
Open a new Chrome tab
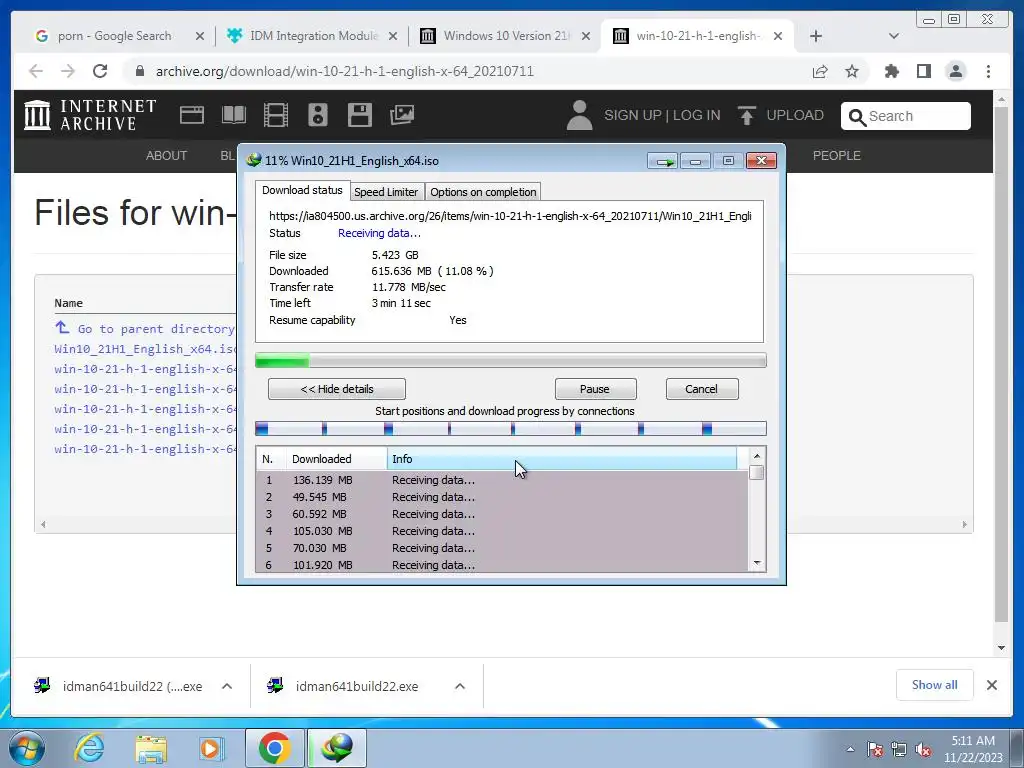pyautogui.click(x=816, y=36)
